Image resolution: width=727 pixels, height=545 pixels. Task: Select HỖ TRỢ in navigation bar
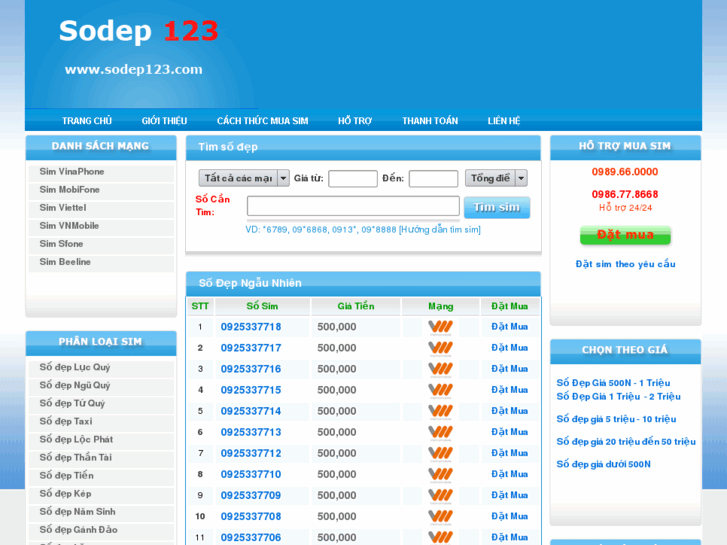(x=355, y=121)
